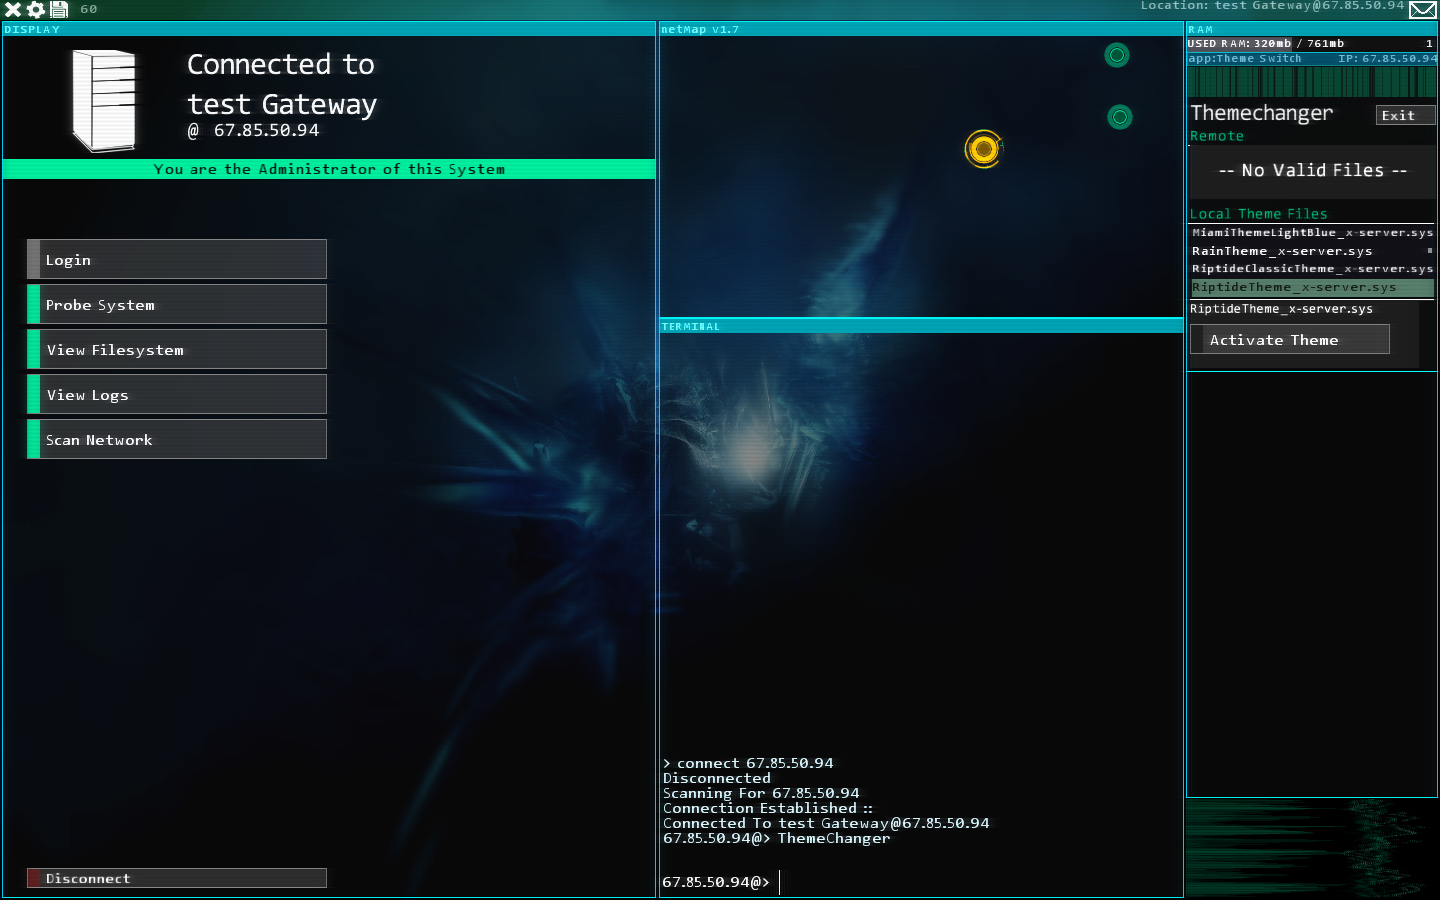Open settings with the gear icon
The image size is (1440, 900).
36,9
